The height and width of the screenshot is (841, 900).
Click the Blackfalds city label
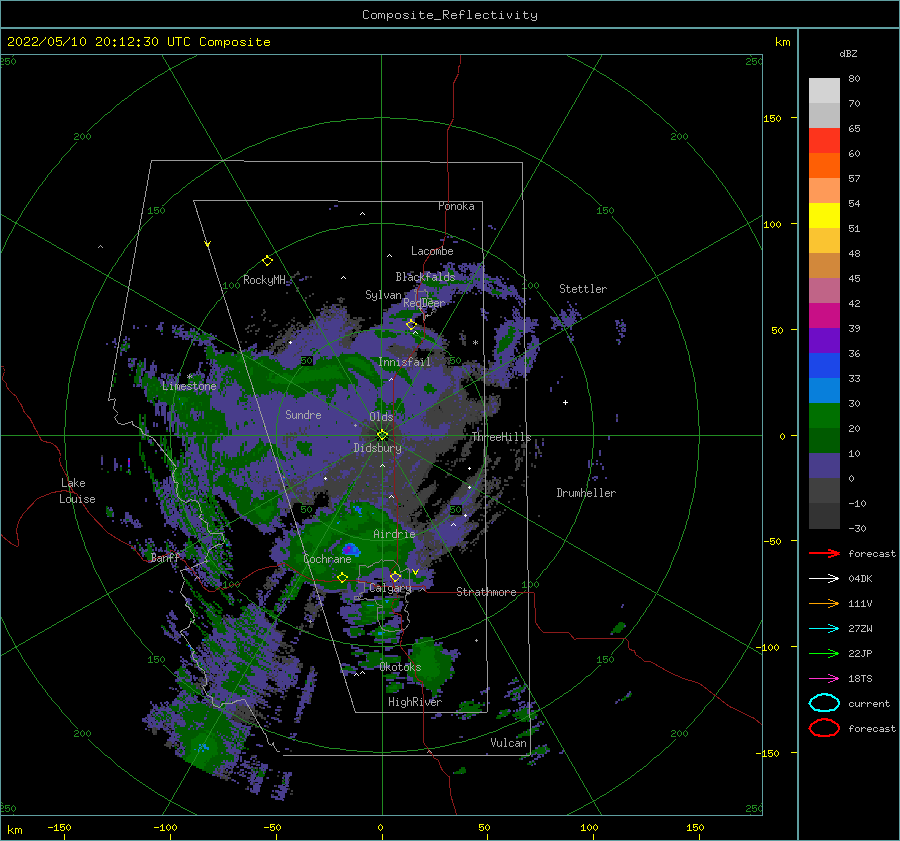(x=425, y=277)
